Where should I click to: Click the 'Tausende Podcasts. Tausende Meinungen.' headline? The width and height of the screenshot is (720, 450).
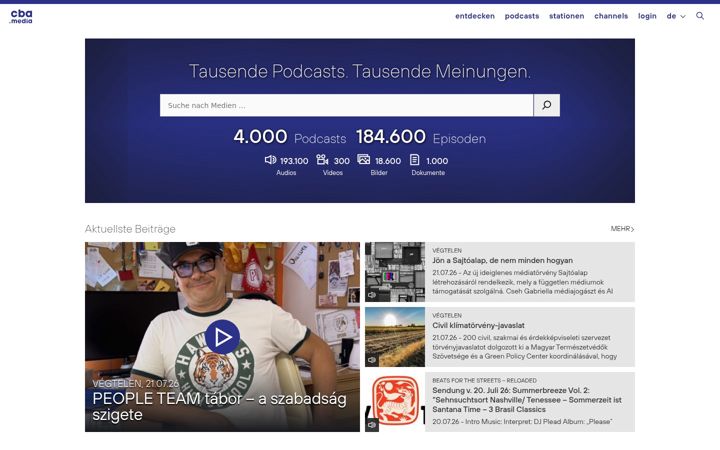point(360,71)
